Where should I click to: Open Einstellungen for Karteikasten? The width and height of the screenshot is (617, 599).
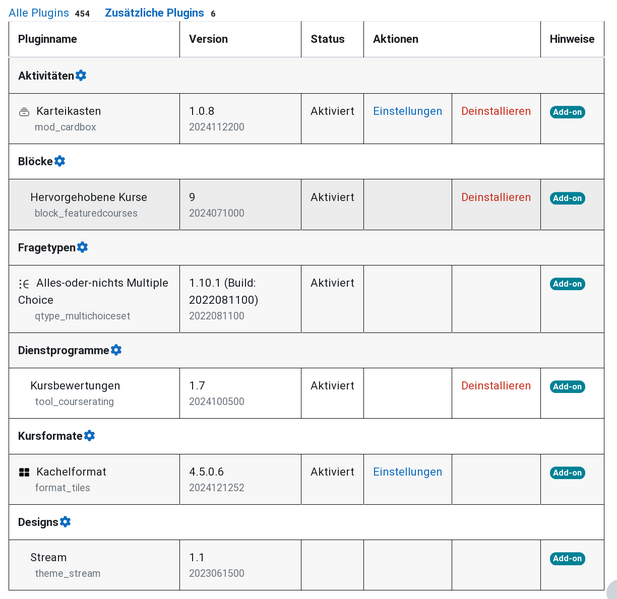(x=407, y=111)
